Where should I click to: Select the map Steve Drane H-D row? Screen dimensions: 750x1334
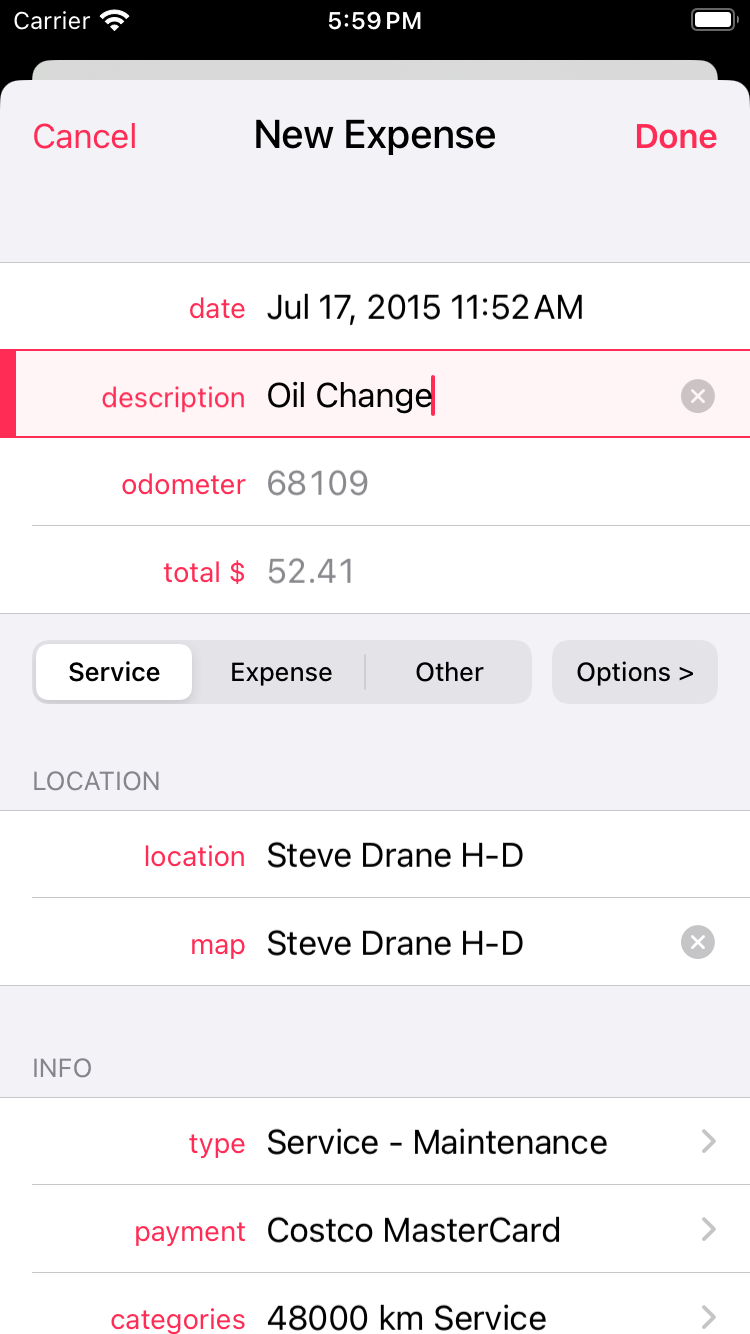coord(375,942)
